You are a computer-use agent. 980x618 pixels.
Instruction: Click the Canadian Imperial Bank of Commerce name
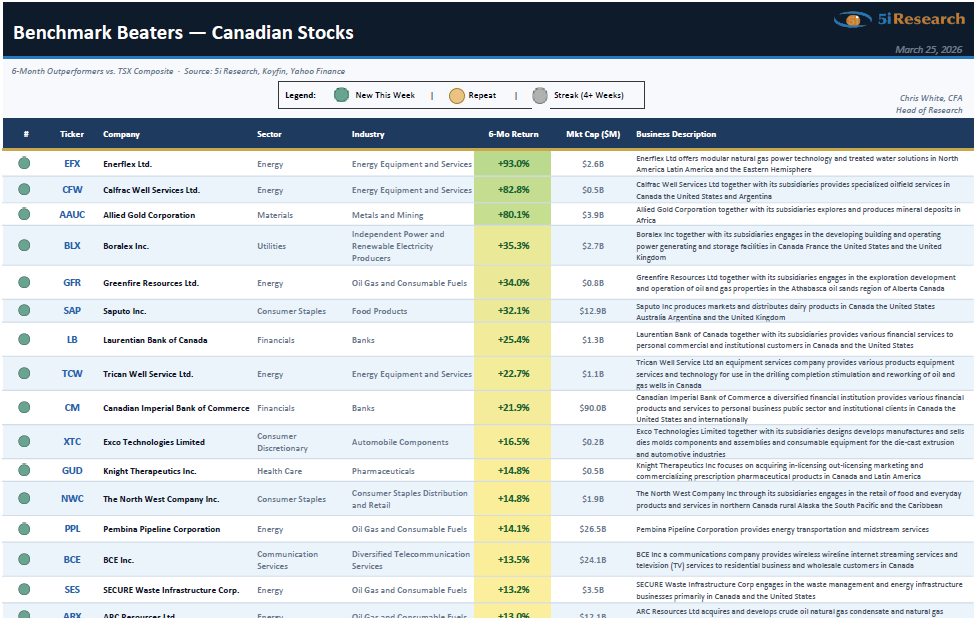(x=176, y=408)
